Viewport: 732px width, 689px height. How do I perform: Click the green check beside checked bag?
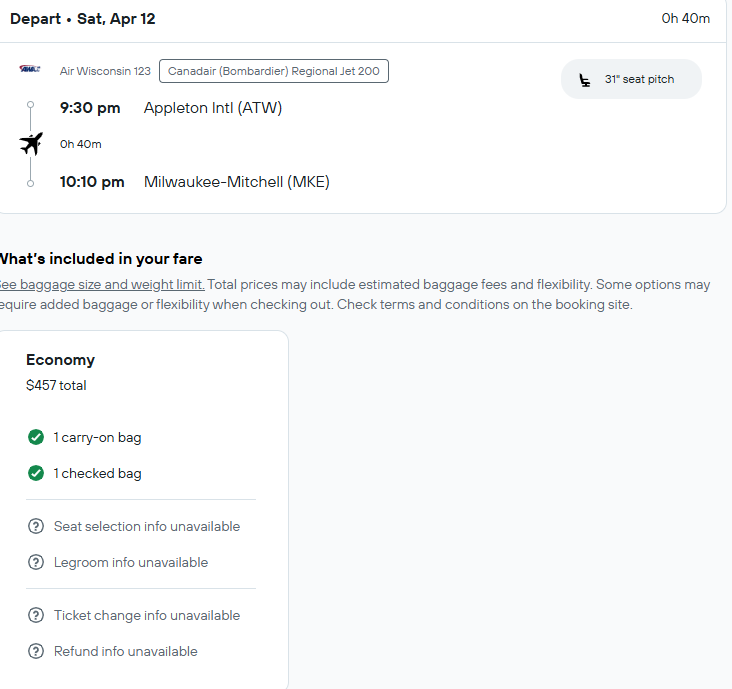click(x=36, y=473)
